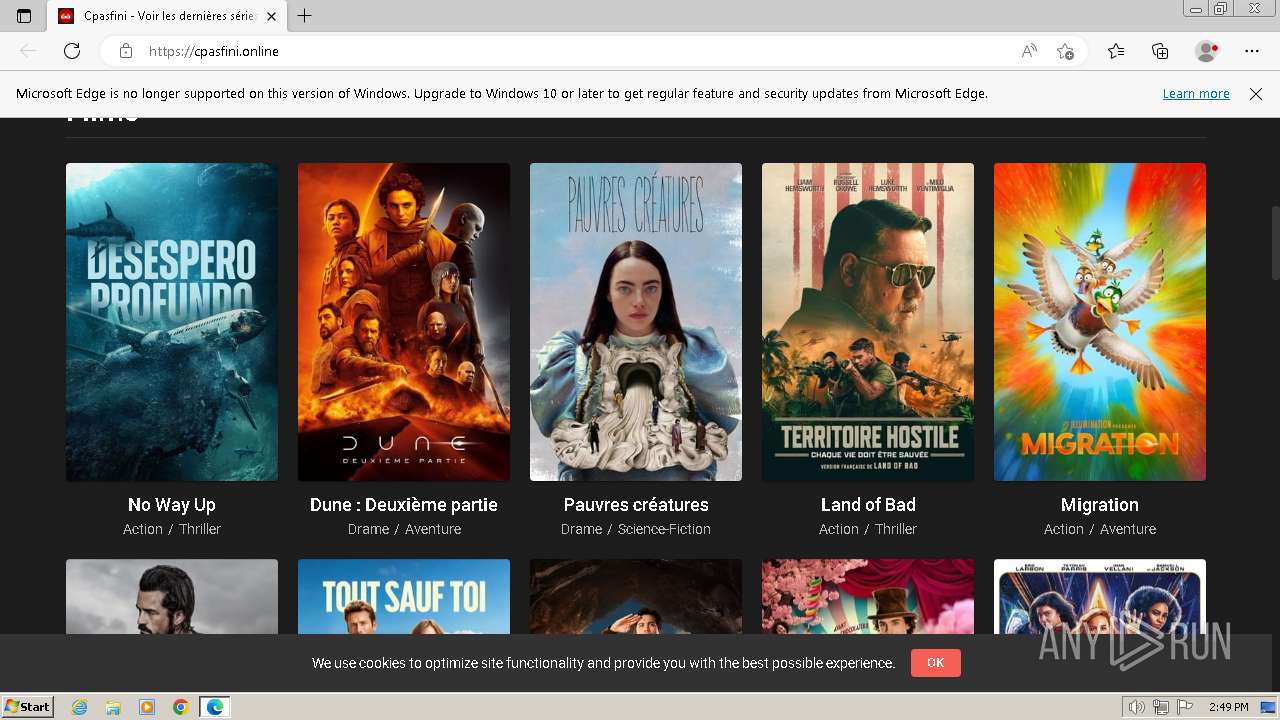Open a new browser tab
The width and height of the screenshot is (1280, 720).
305,16
